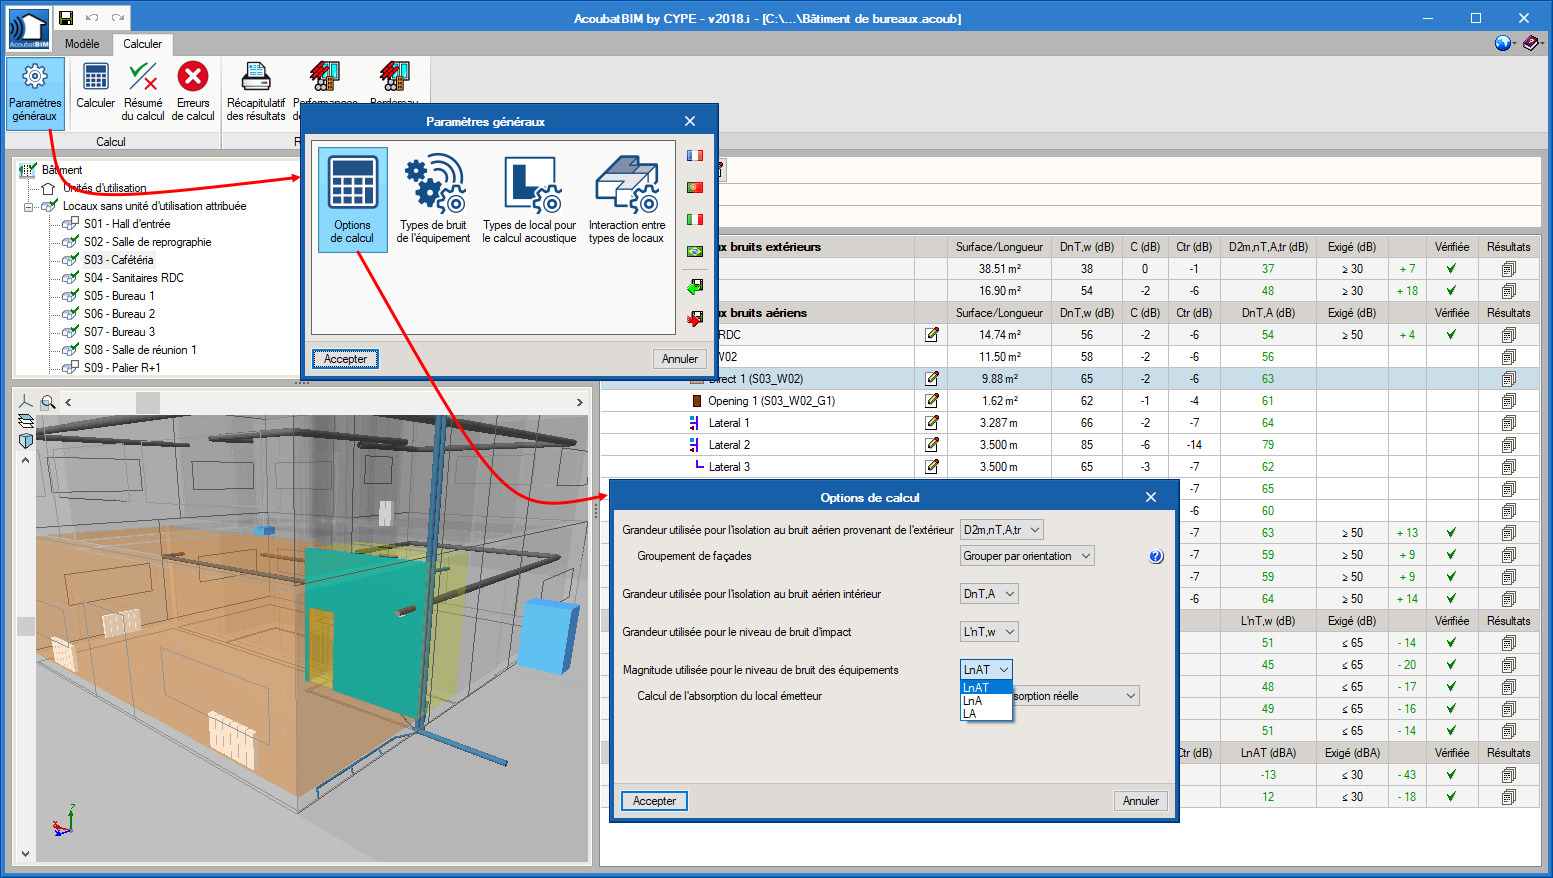
Task: Select Options de calcul in Paramètres généraux
Action: click(352, 199)
